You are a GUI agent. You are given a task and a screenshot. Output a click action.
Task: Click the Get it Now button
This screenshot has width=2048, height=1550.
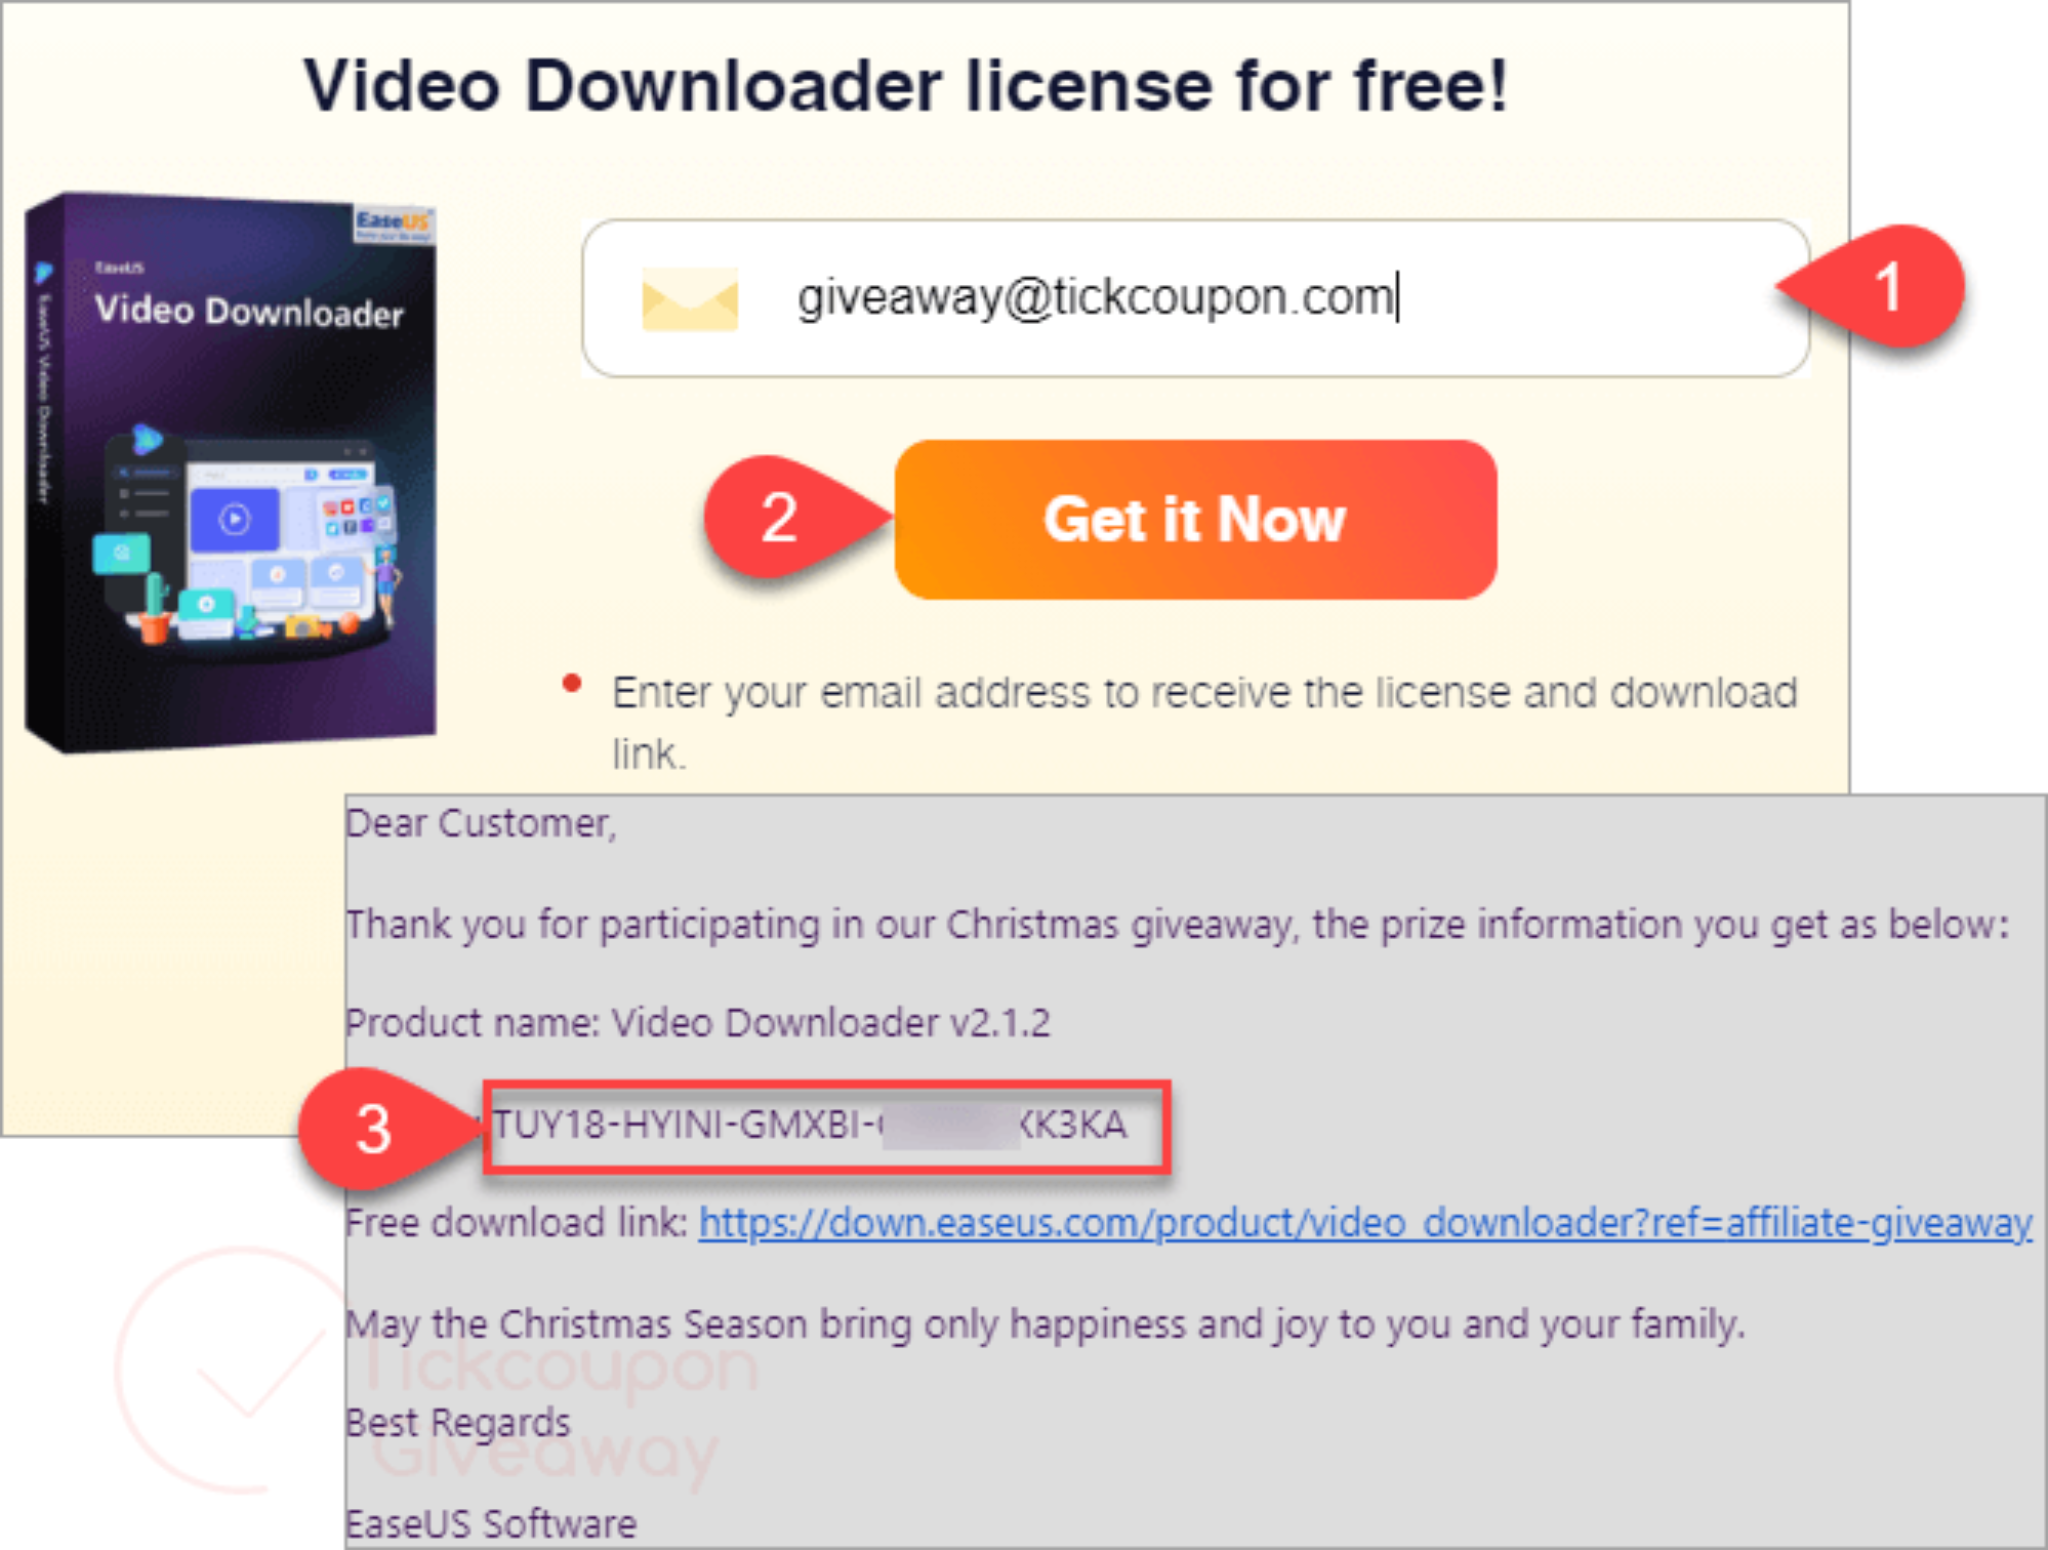pos(1195,519)
